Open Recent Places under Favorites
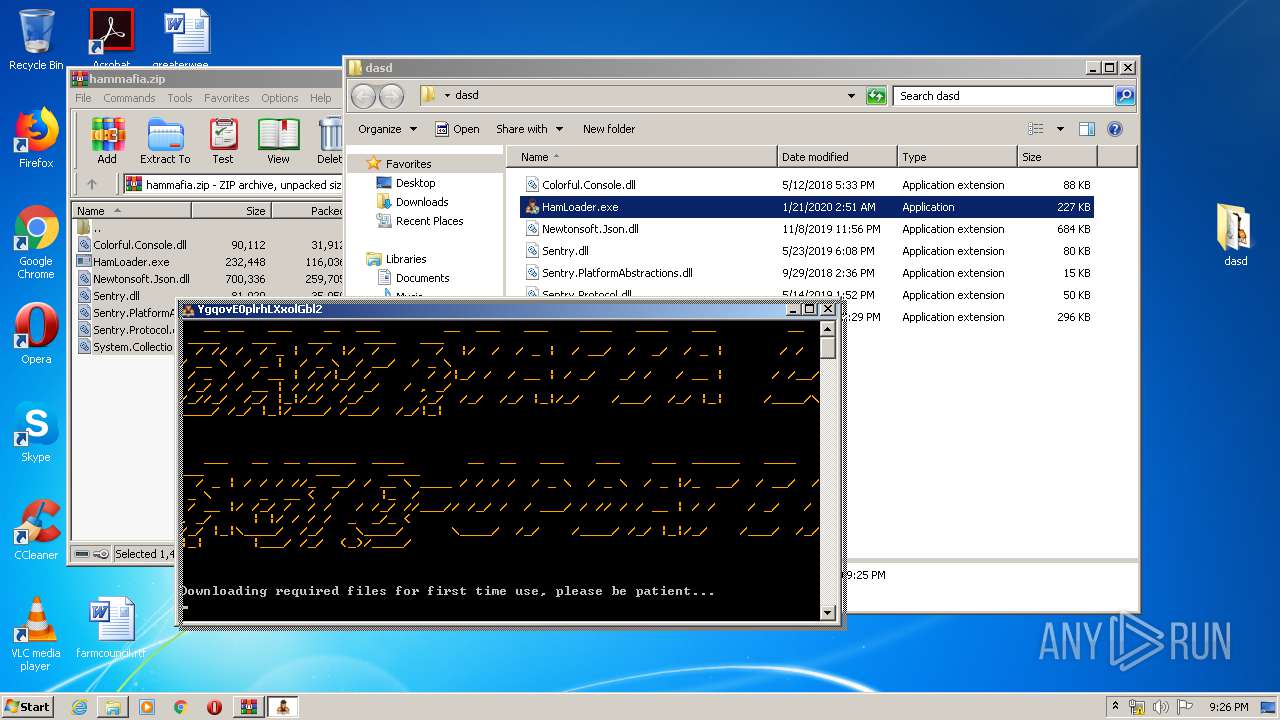Viewport: 1280px width, 720px height. coord(429,221)
